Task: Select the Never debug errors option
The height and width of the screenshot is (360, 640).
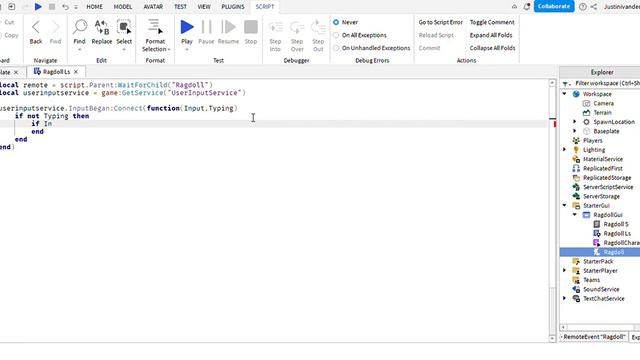Action: click(336, 22)
